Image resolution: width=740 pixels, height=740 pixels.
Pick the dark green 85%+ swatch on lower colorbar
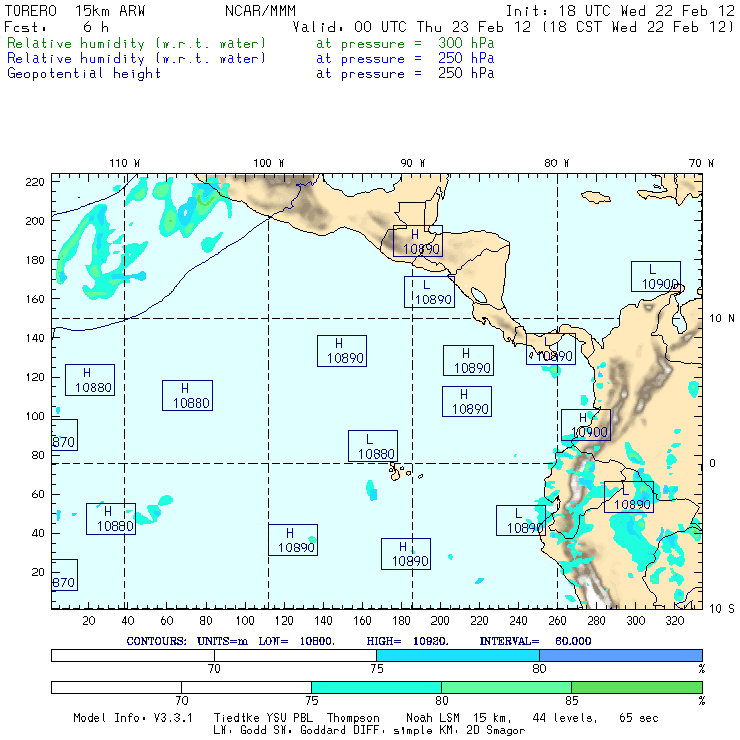click(x=637, y=687)
